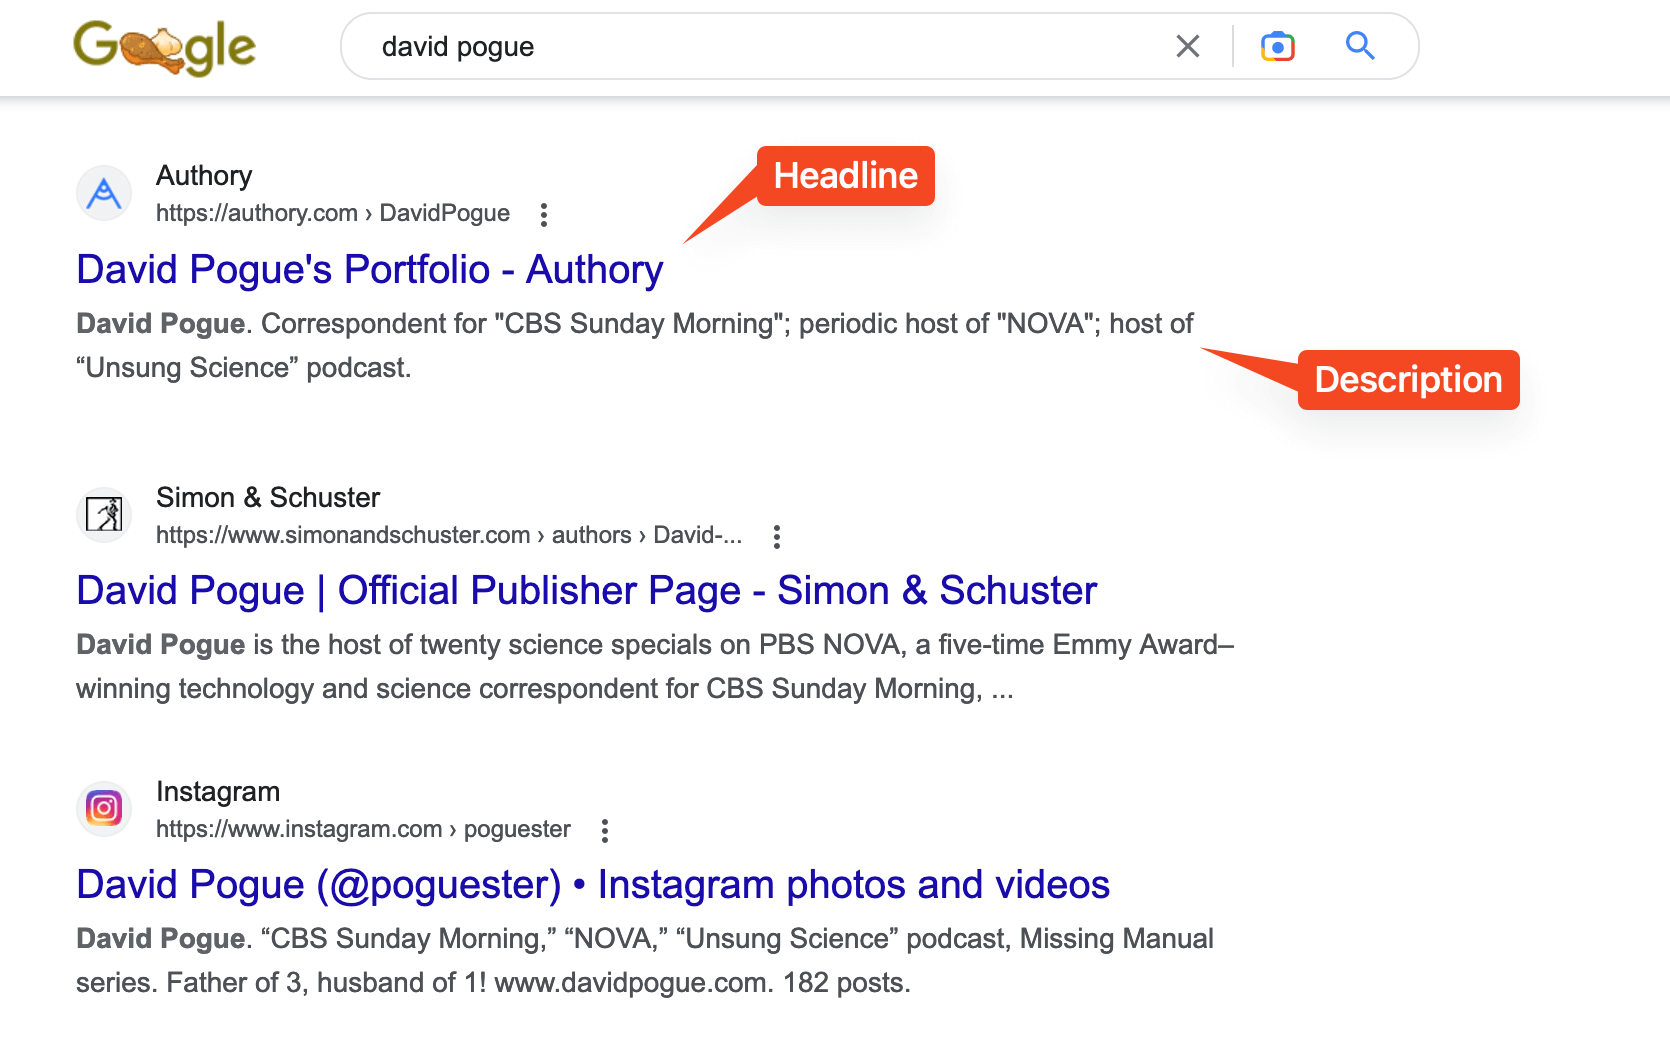Click the Simon & Schuster site name
Viewport: 1670px width, 1048px height.
pos(268,498)
